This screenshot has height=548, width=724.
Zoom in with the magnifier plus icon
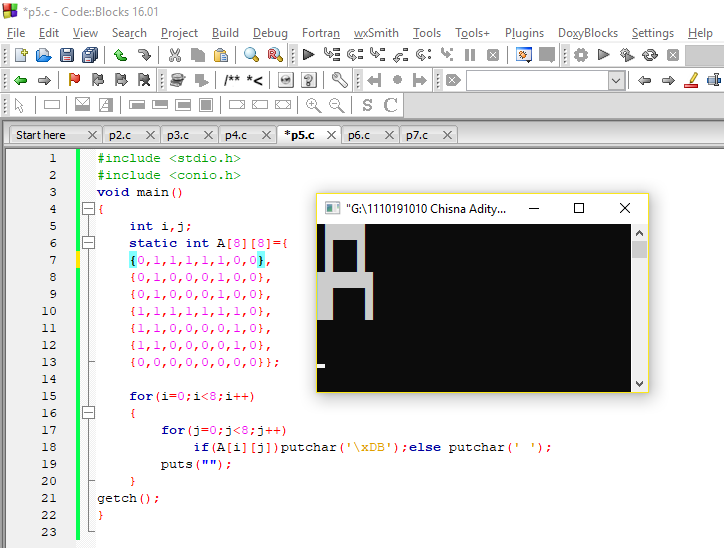[x=314, y=105]
